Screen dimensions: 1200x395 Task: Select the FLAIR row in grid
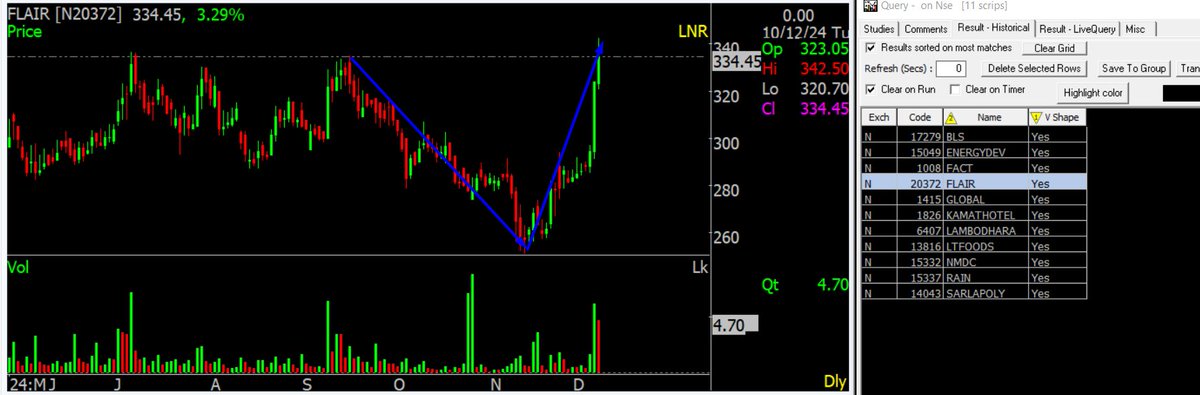[x=974, y=183]
